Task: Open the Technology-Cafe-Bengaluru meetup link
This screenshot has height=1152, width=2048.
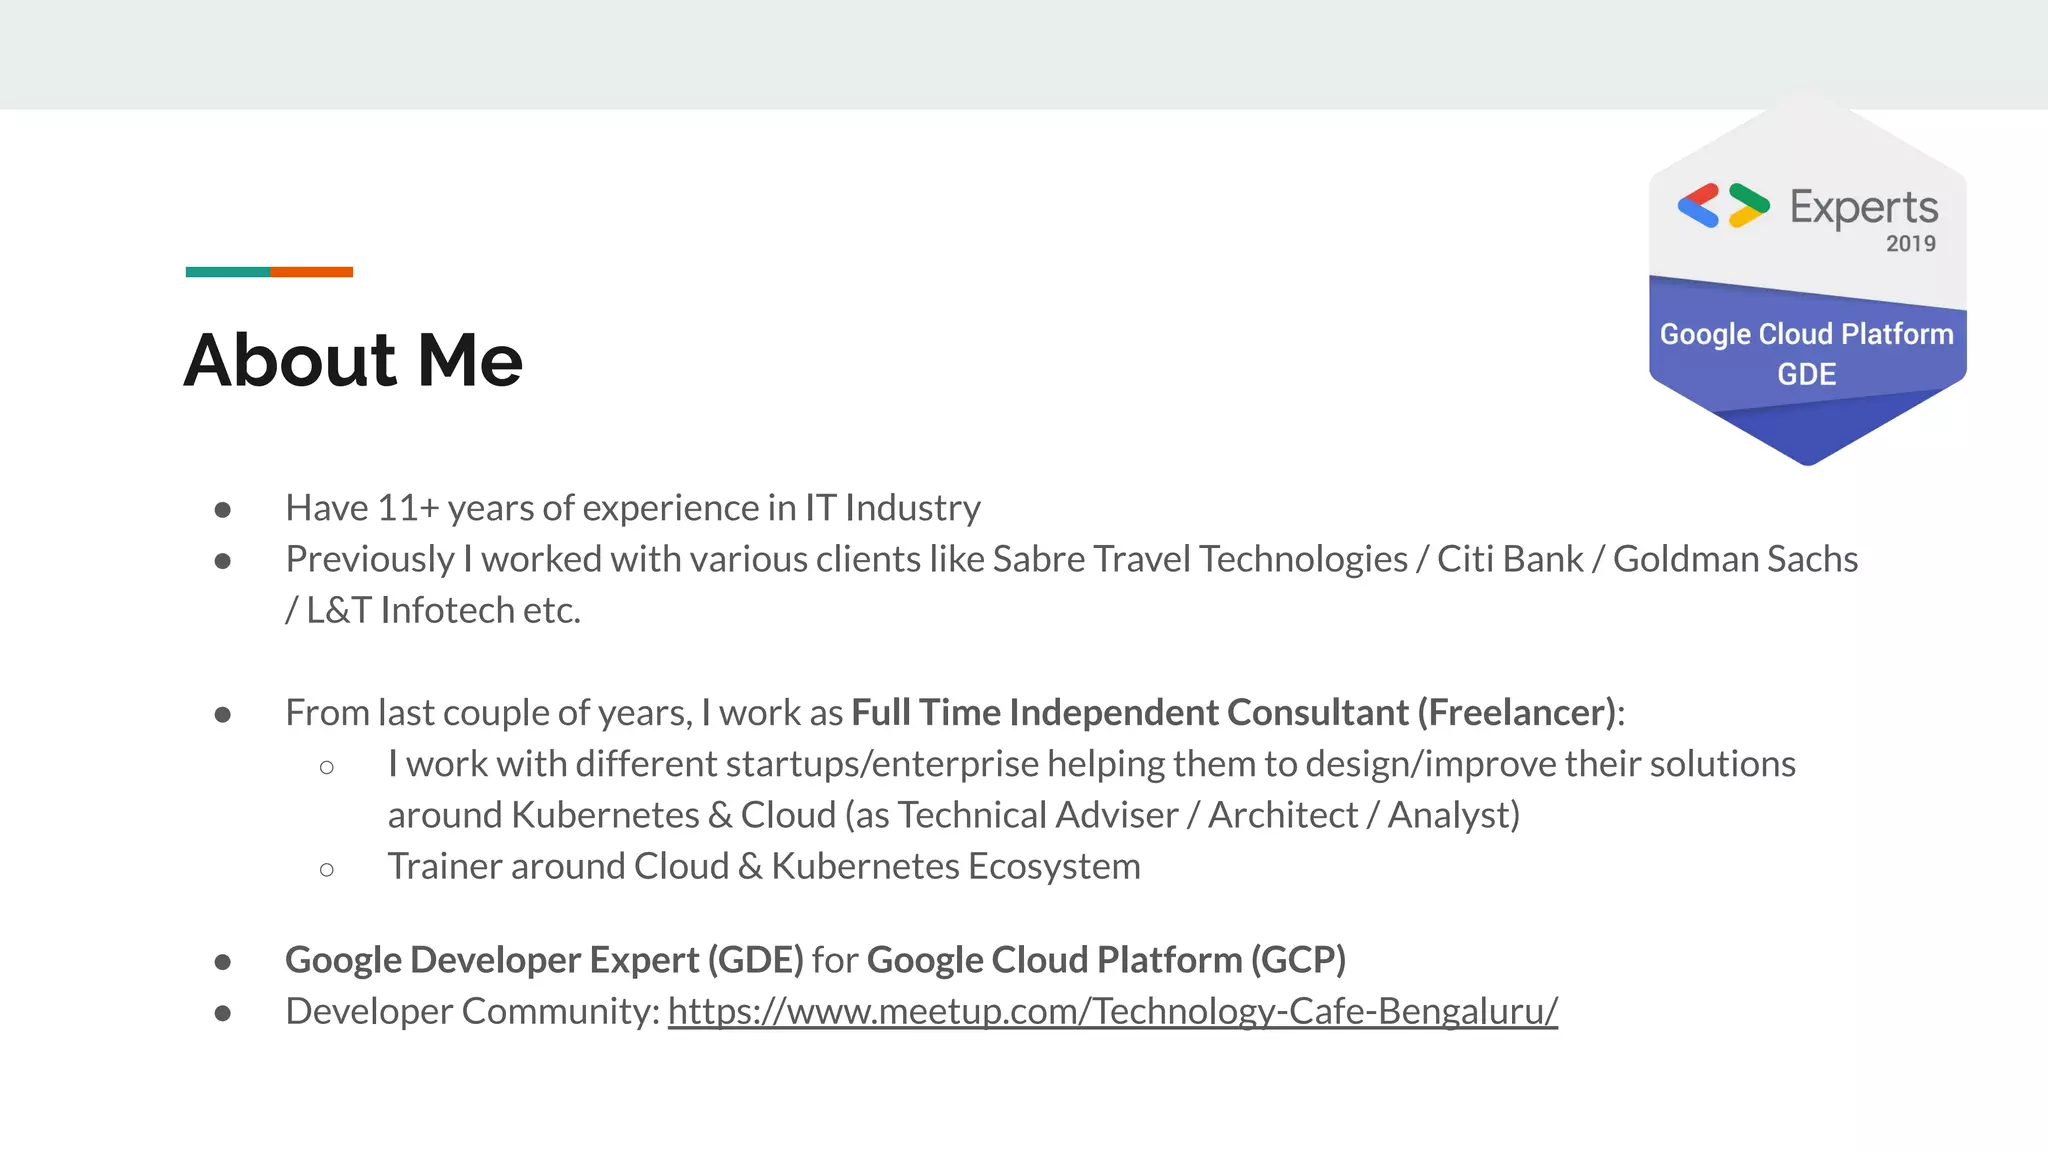Action: click(x=1112, y=1011)
